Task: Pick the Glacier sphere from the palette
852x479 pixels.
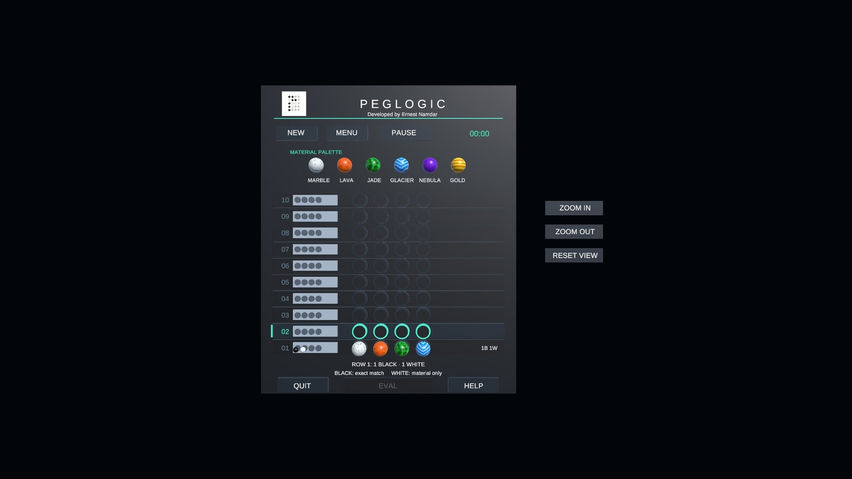Action: tap(402, 165)
